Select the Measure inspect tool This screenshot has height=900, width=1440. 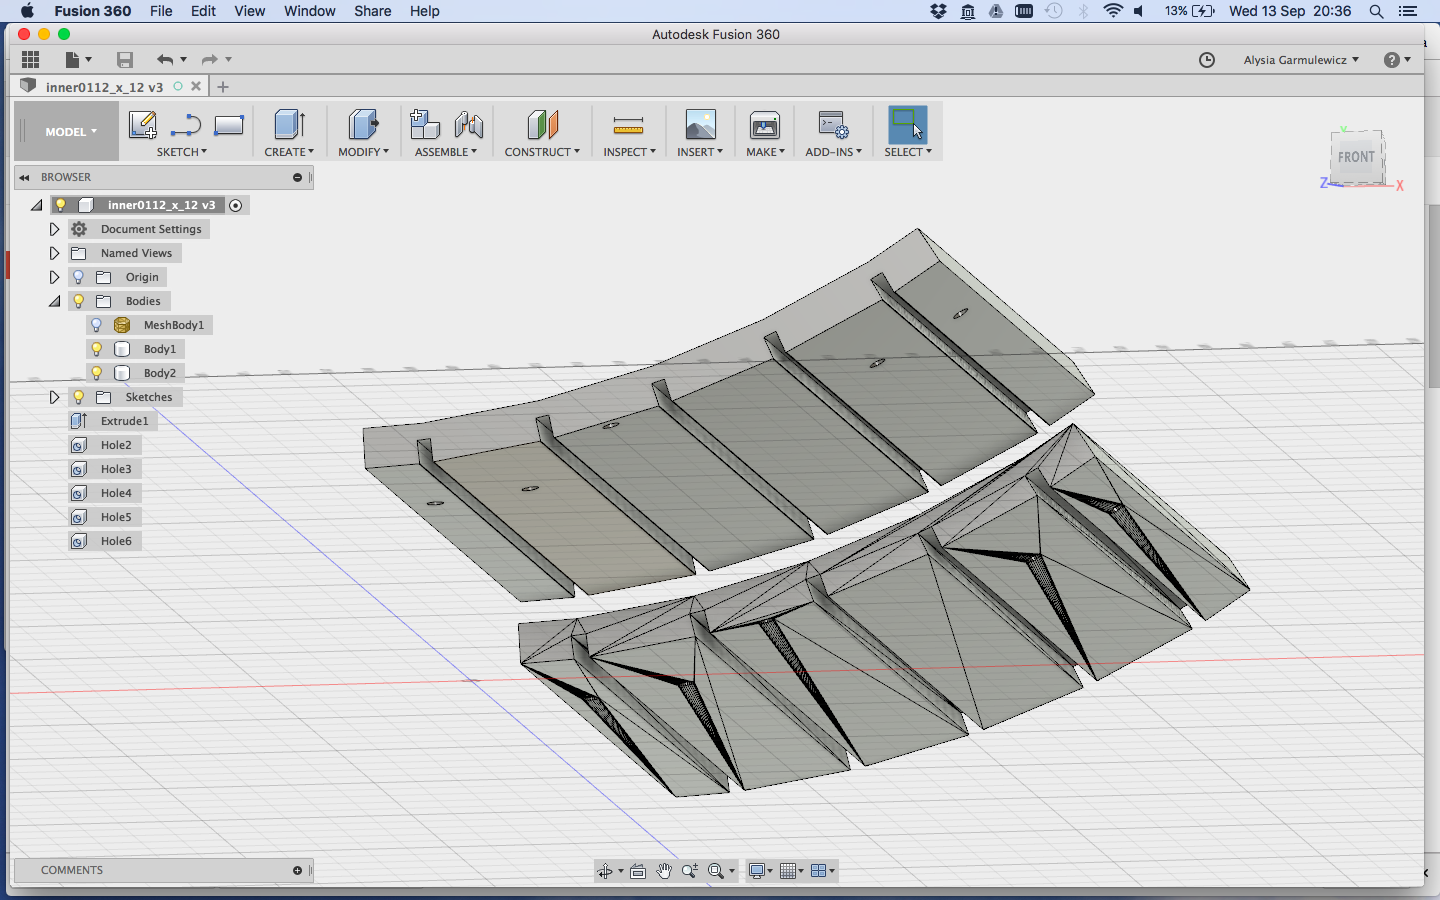tap(629, 125)
